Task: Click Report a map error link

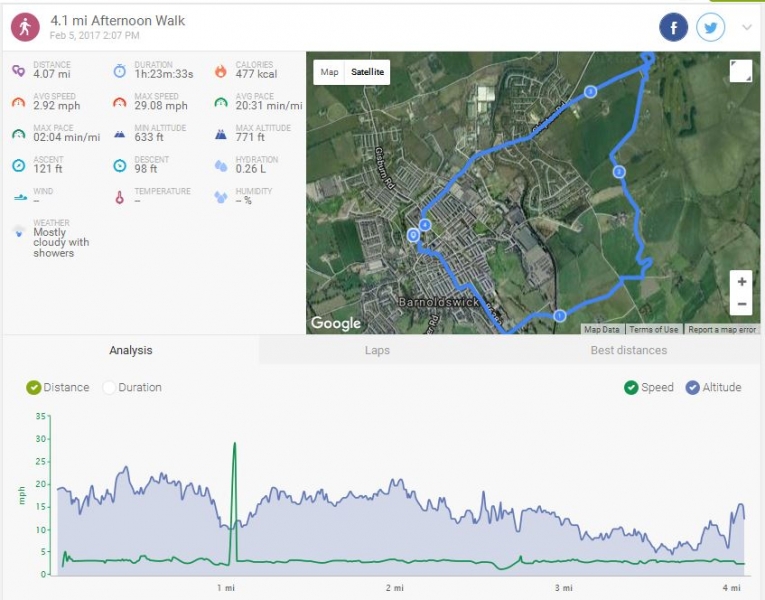Action: 722,330
